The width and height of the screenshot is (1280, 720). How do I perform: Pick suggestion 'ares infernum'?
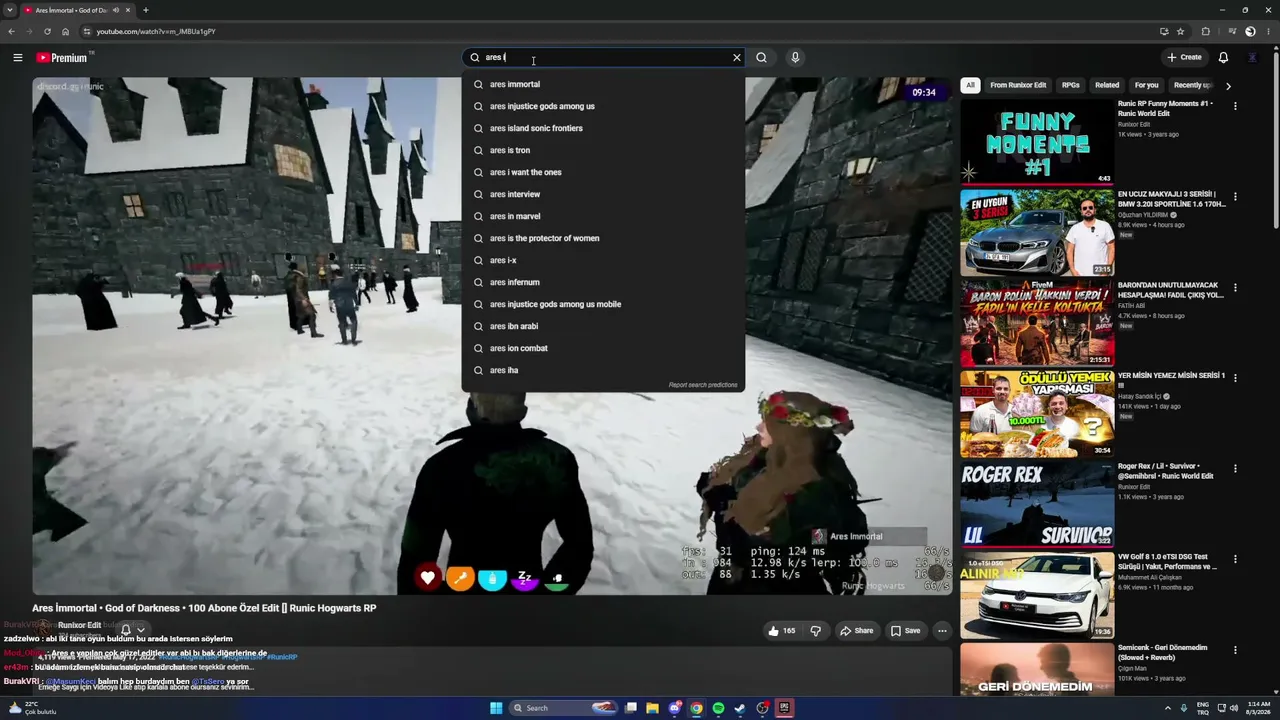tap(603, 282)
